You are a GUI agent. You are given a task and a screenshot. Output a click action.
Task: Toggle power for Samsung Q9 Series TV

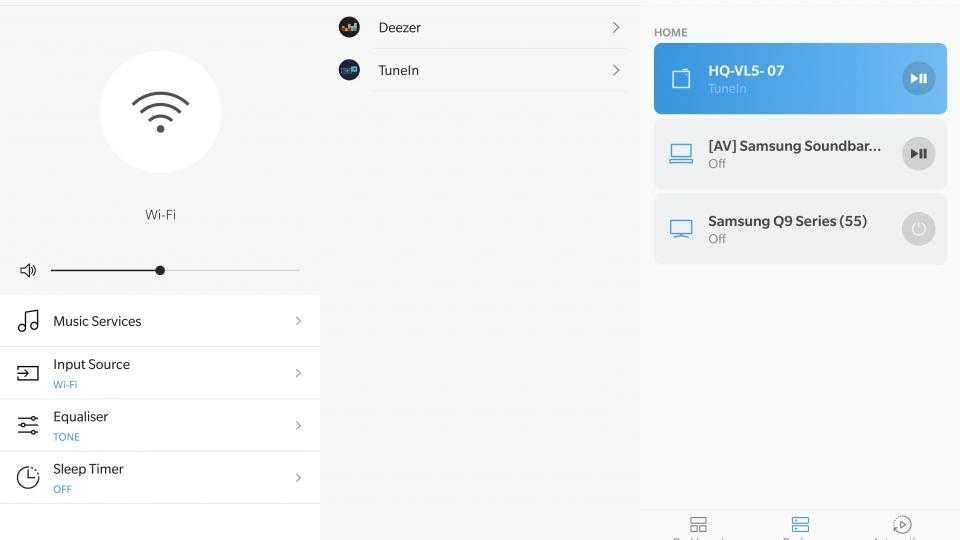(x=918, y=228)
